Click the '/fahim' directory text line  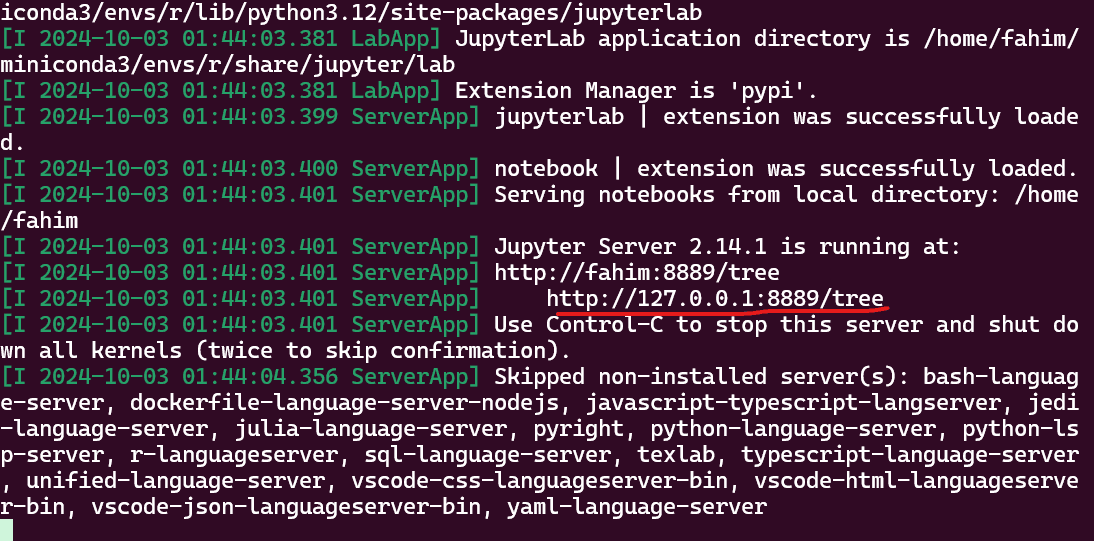coord(39,221)
